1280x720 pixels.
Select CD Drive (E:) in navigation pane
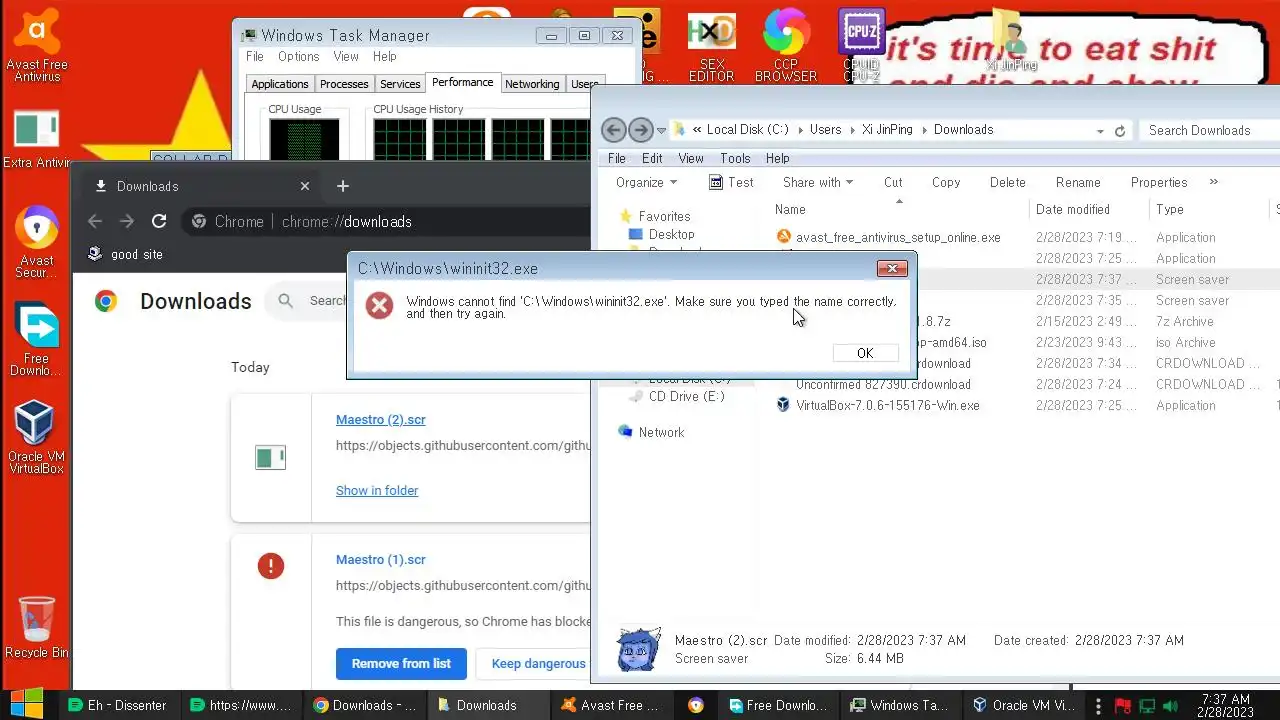[676, 397]
